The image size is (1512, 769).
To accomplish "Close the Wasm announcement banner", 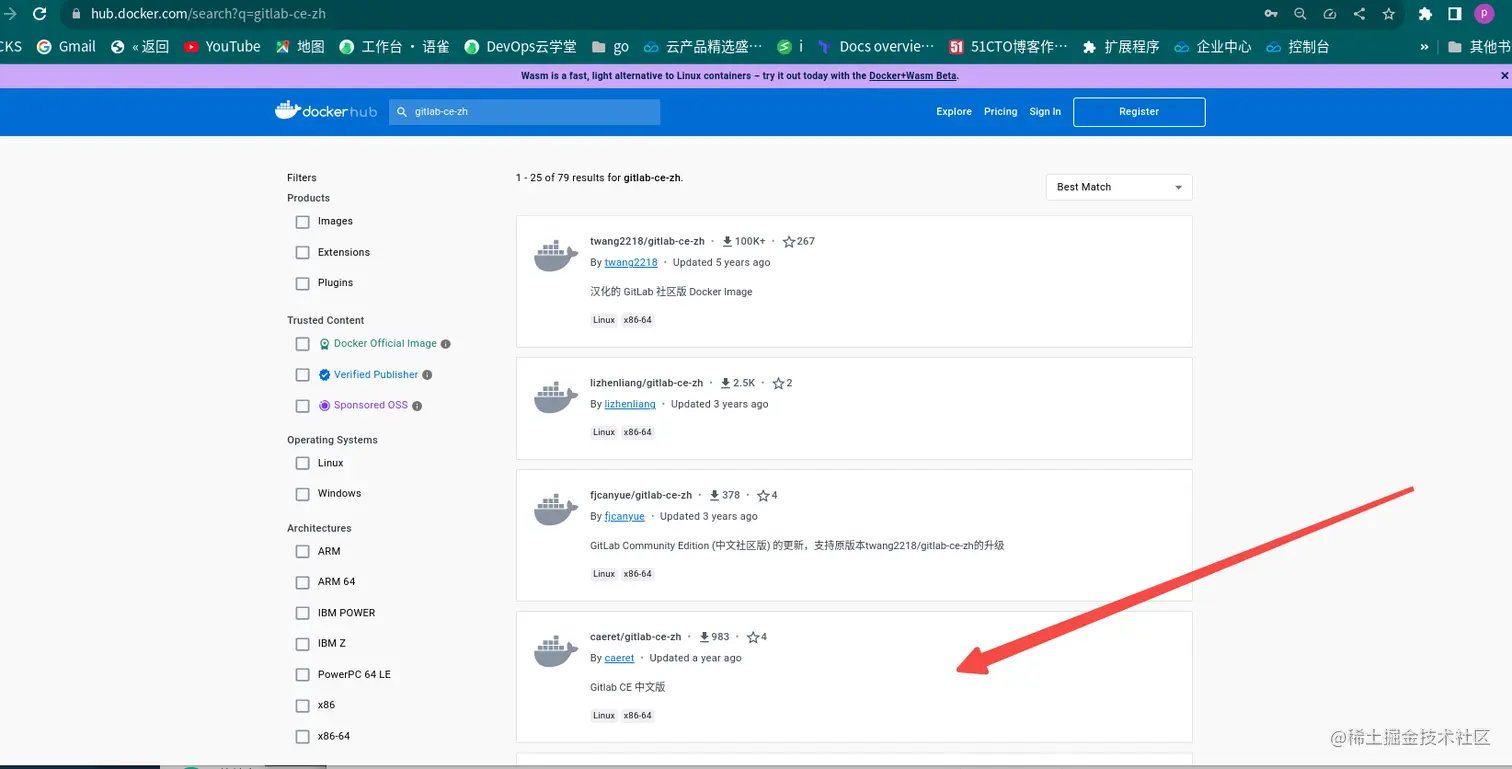I will tap(1504, 75).
